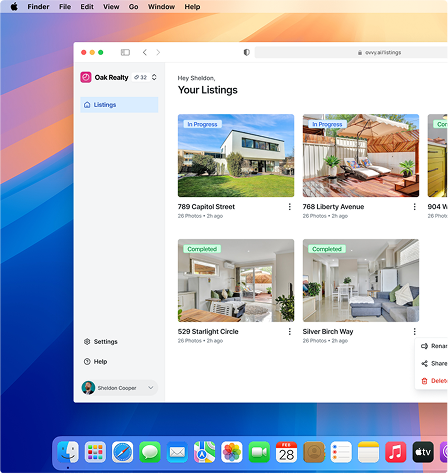448x474 pixels.
Task: Open Safari from the dock
Action: pos(123,452)
